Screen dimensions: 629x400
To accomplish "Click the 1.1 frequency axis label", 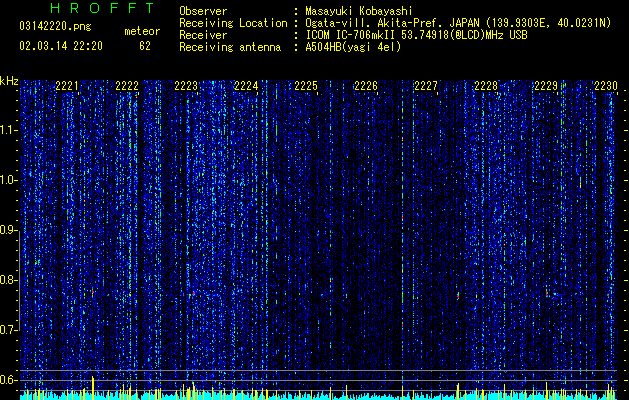I will pyautogui.click(x=8, y=130).
